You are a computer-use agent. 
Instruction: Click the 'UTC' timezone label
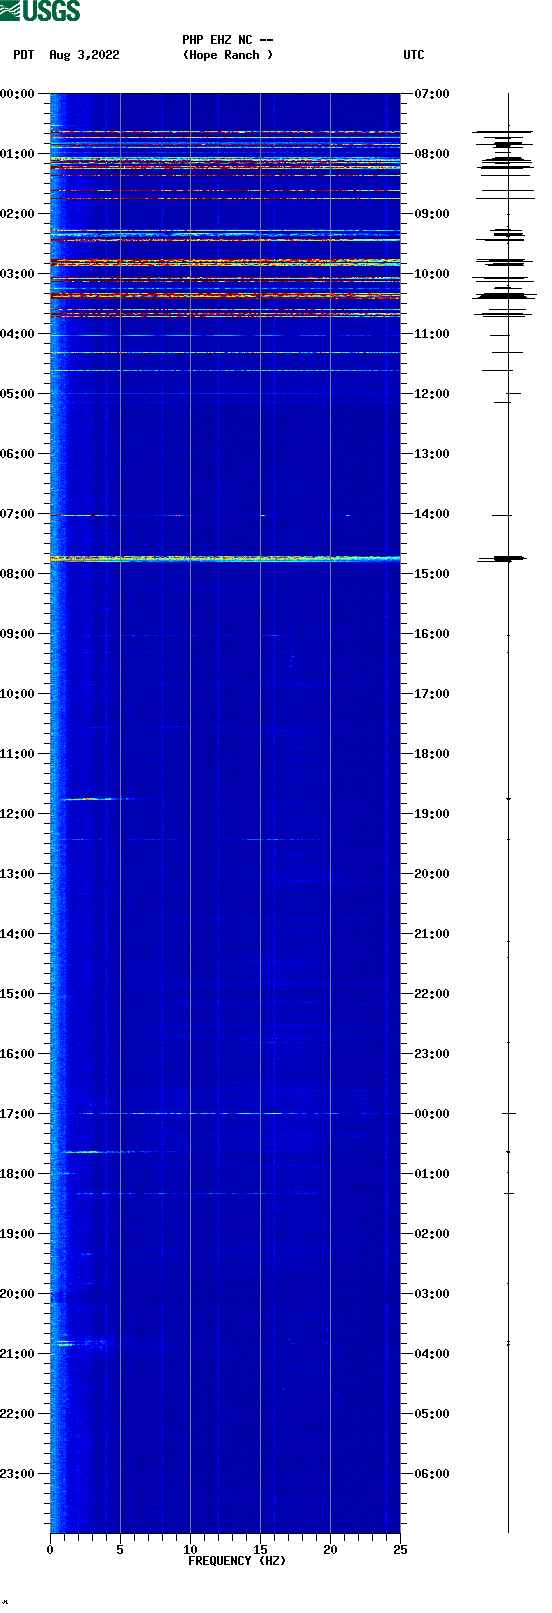(414, 55)
